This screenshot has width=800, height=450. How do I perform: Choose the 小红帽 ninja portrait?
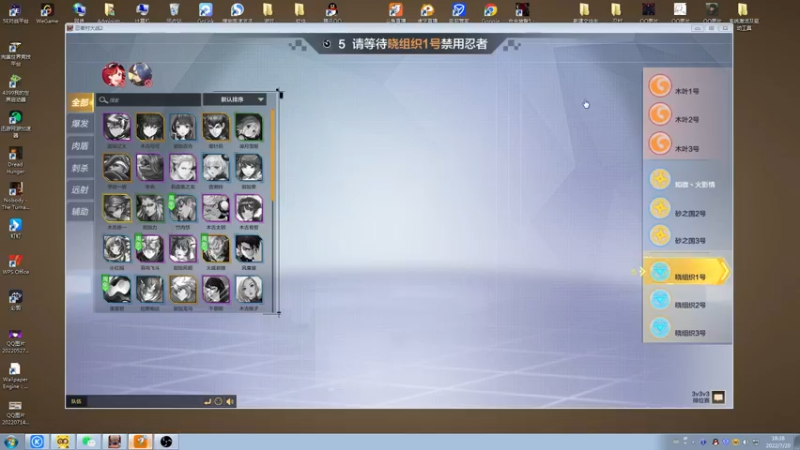tap(117, 248)
